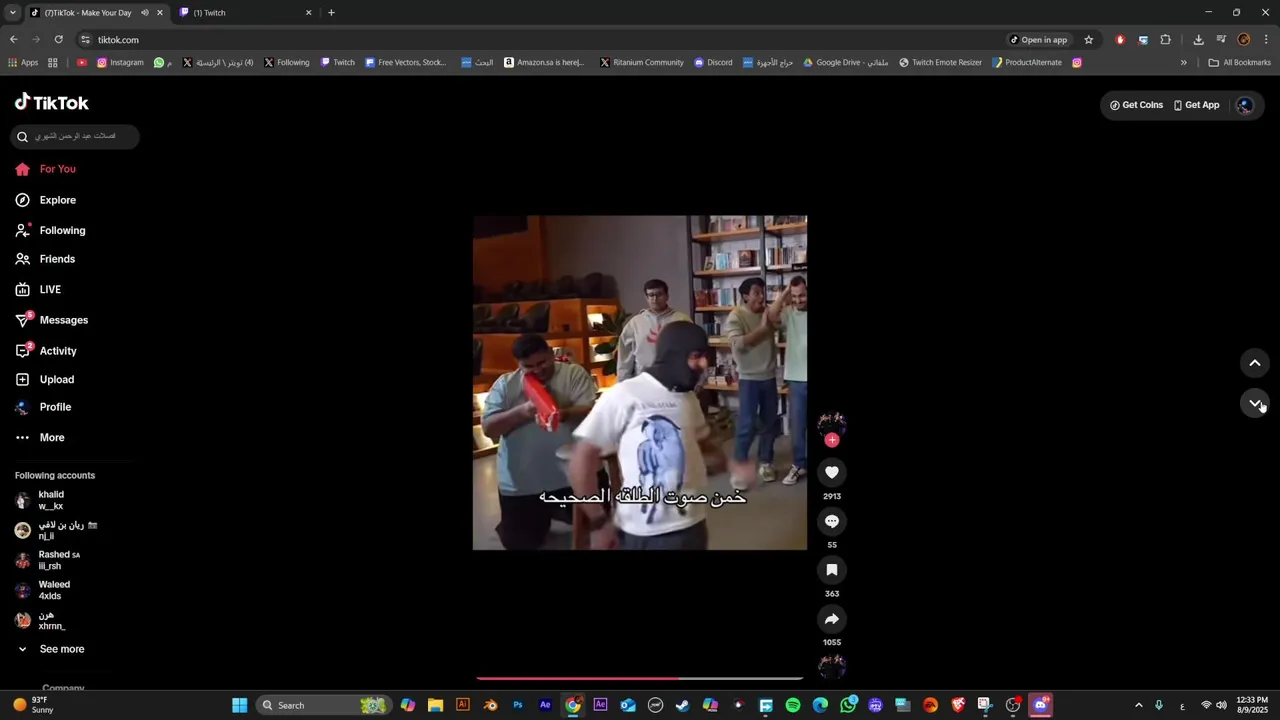Switch to the Twitch browser tab
This screenshot has width=1280, height=720.
(246, 13)
